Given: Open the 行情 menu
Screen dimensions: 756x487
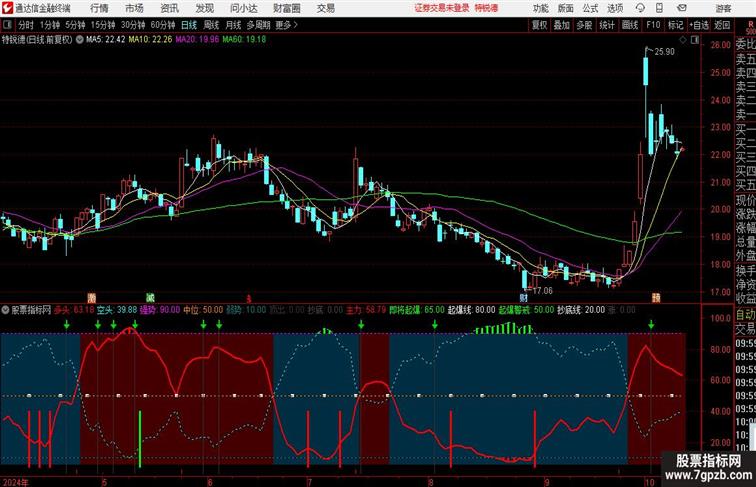Looking at the screenshot, I should (x=99, y=8).
